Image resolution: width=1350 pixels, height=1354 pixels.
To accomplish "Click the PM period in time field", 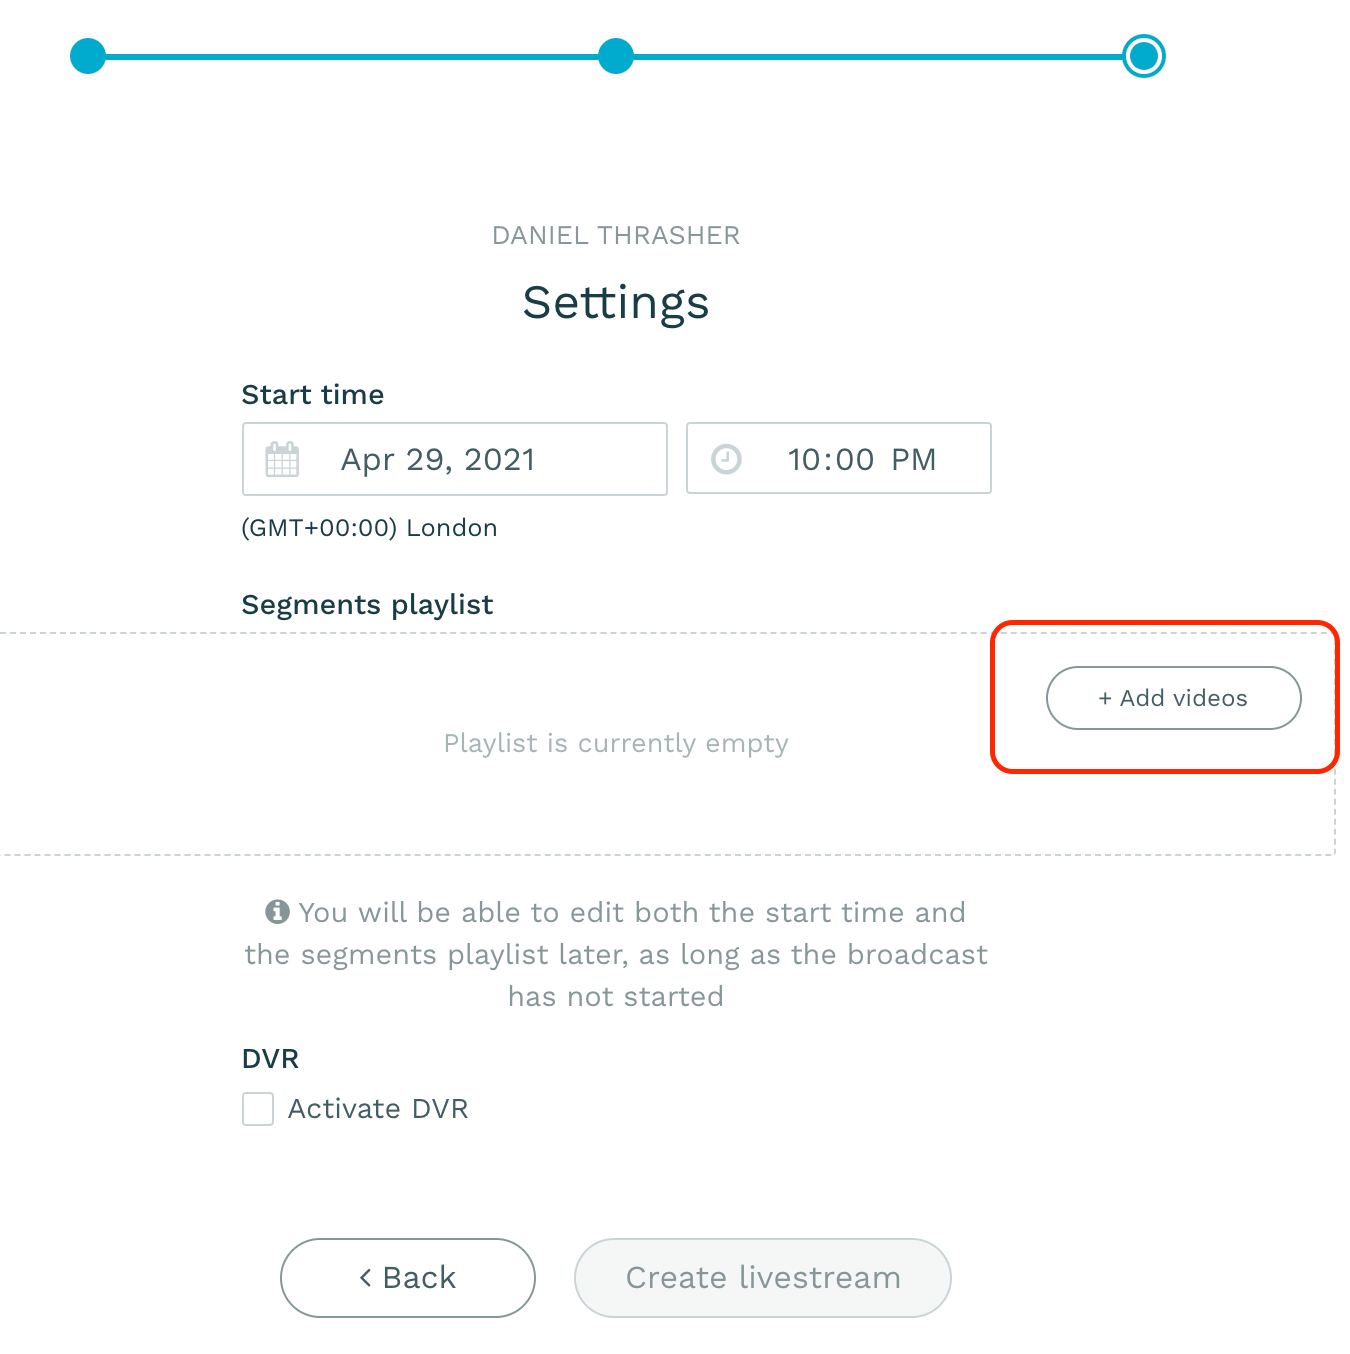I will click(x=914, y=460).
